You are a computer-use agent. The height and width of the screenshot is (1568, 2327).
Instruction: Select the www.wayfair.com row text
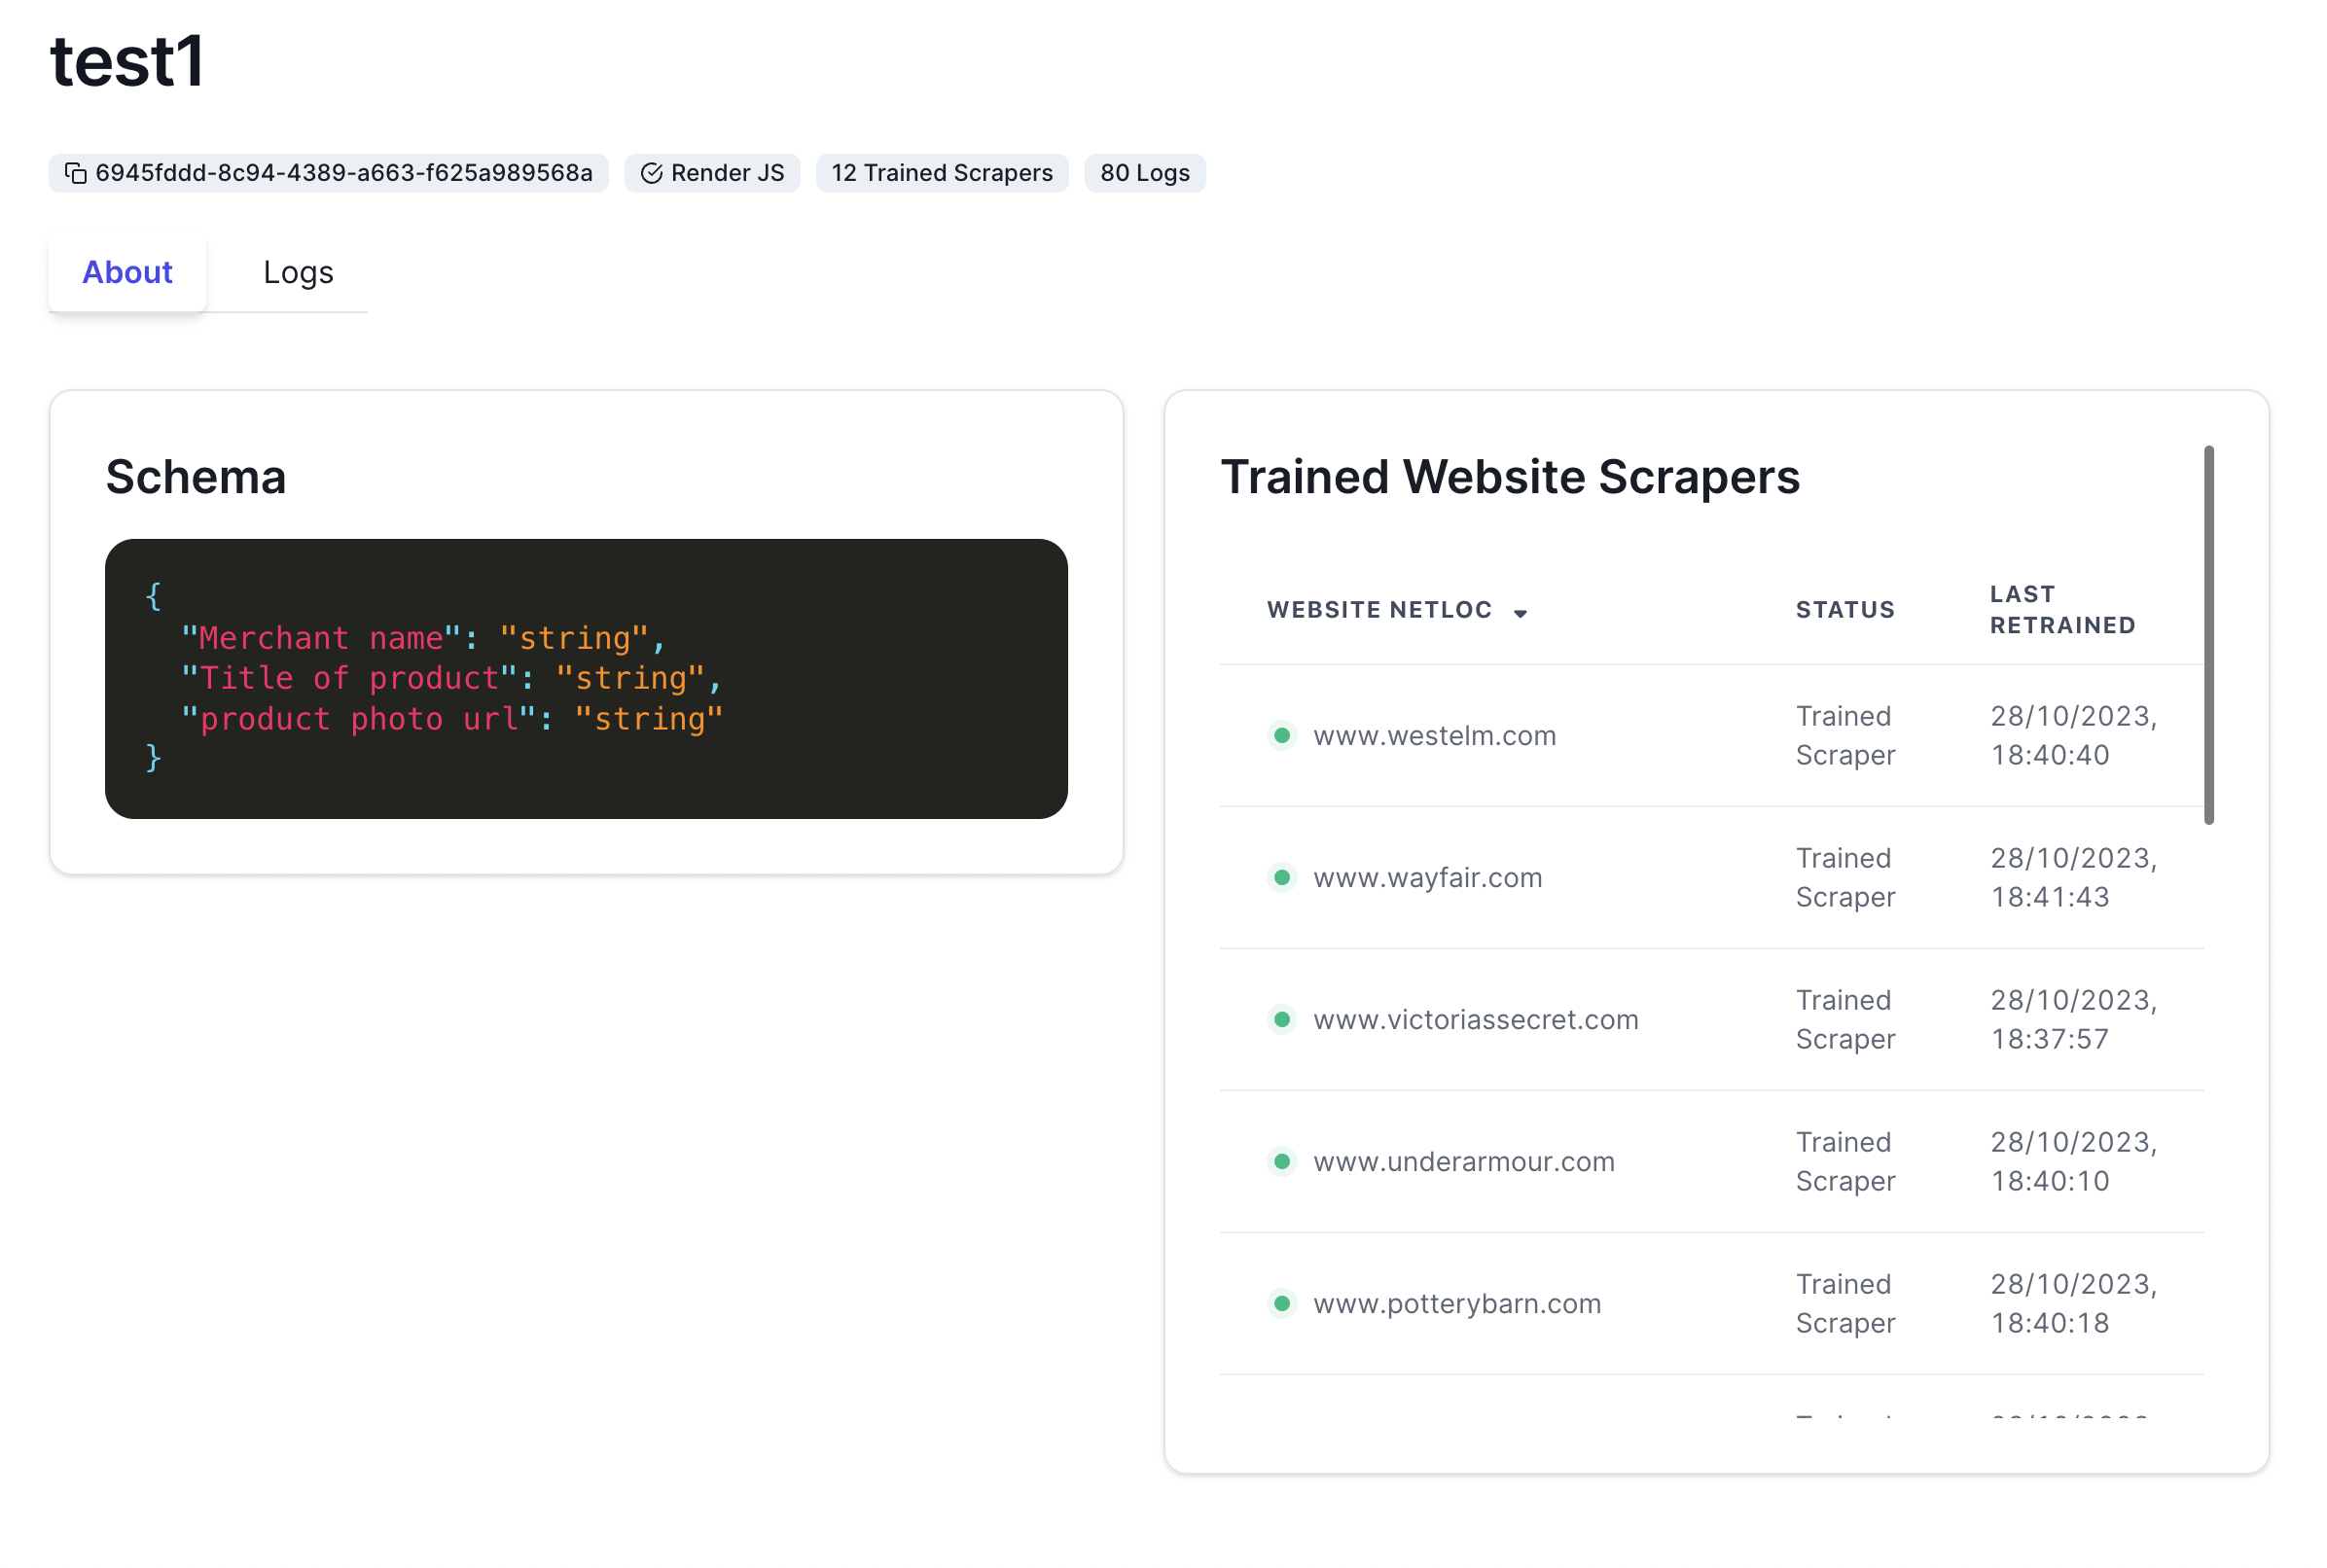point(1427,878)
